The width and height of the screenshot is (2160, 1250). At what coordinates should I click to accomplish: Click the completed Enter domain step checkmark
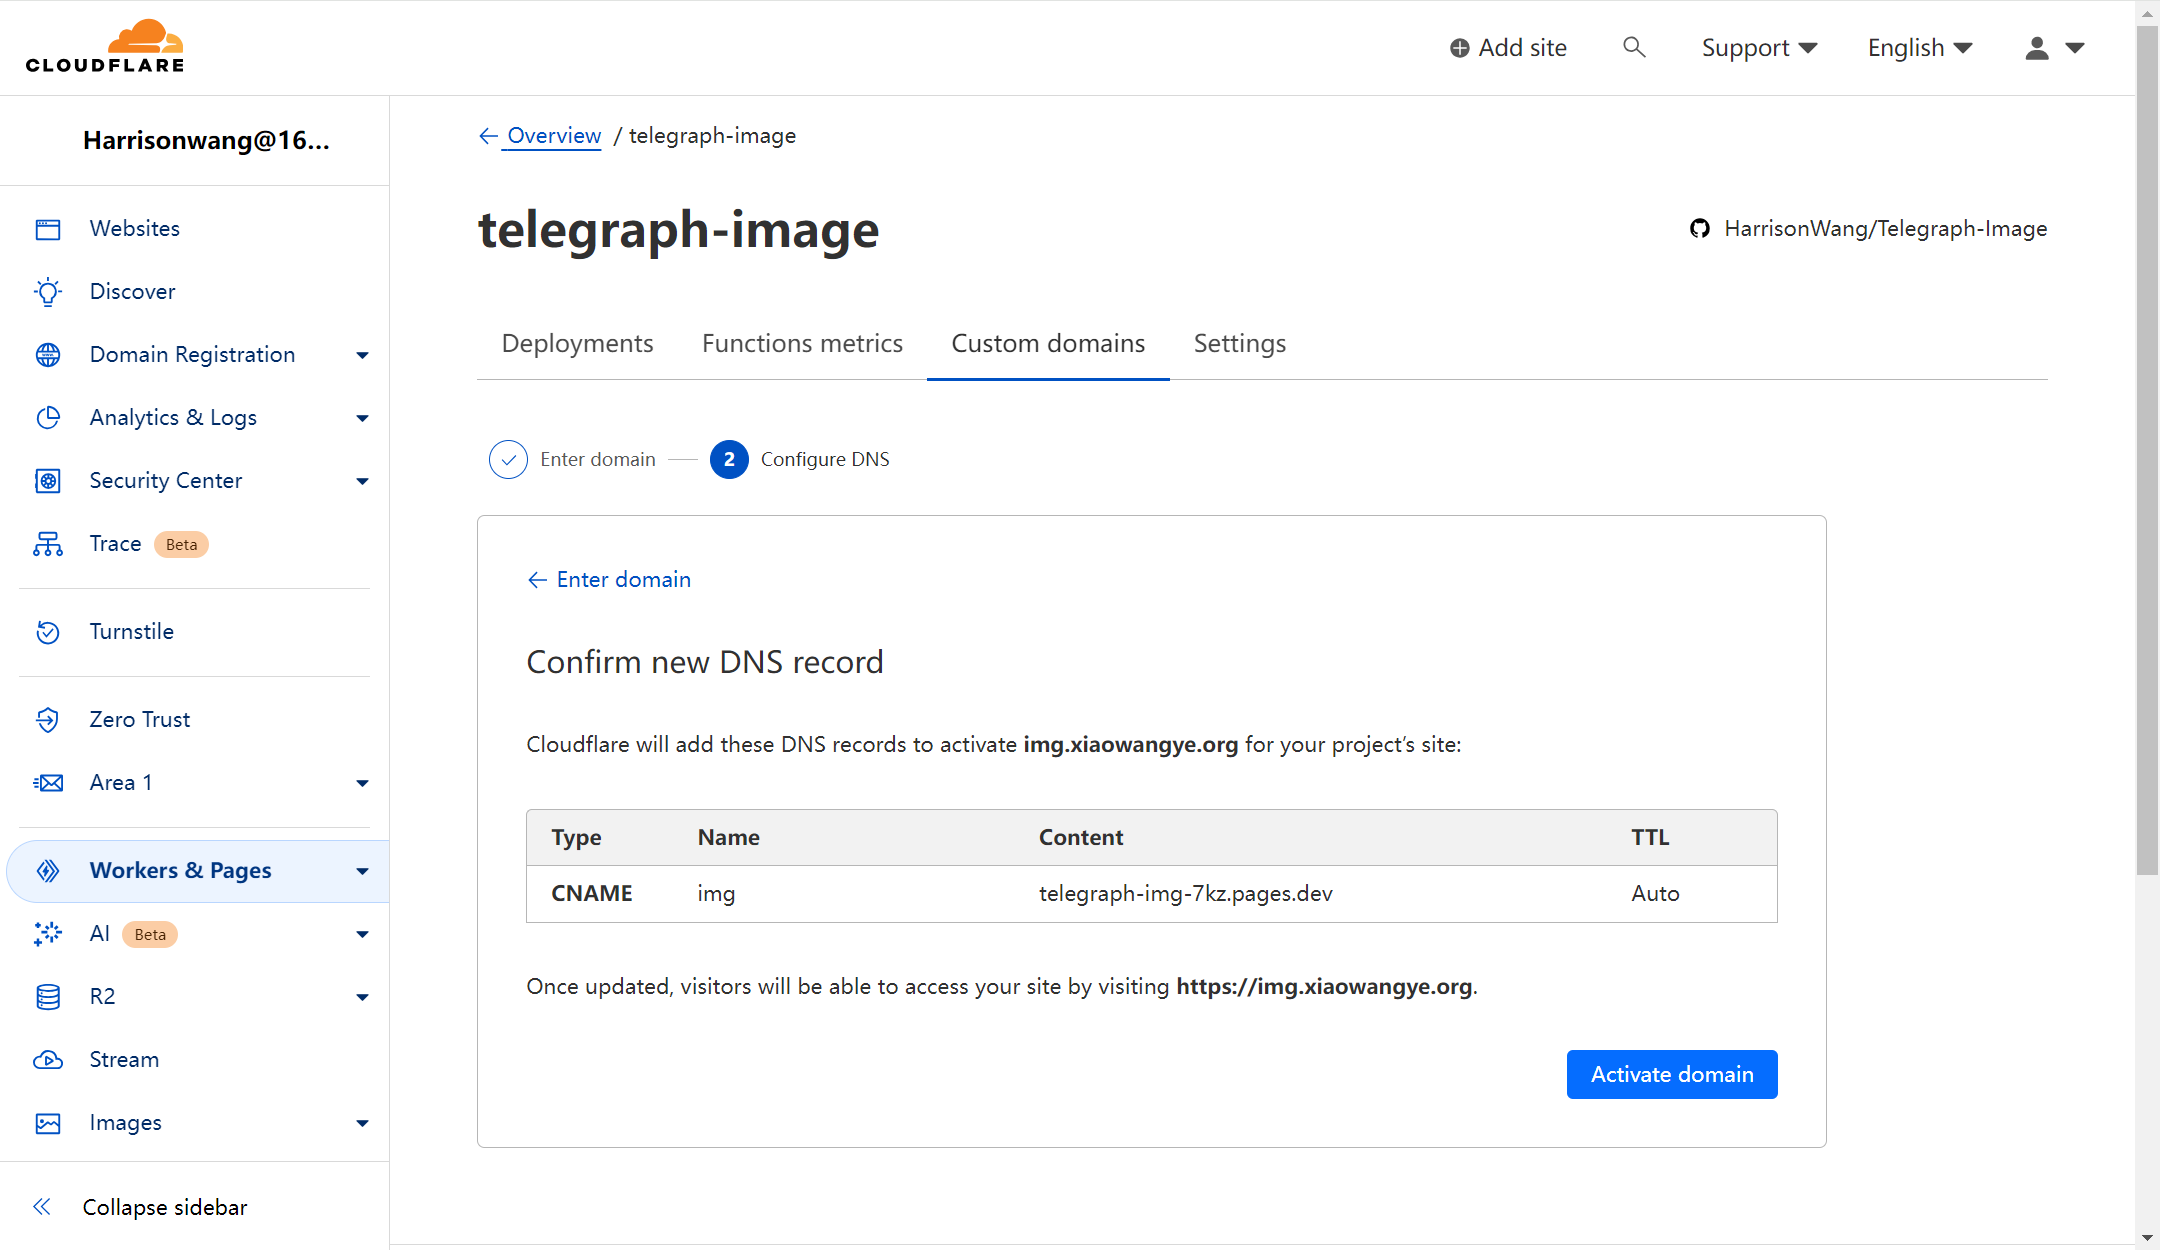tap(508, 459)
